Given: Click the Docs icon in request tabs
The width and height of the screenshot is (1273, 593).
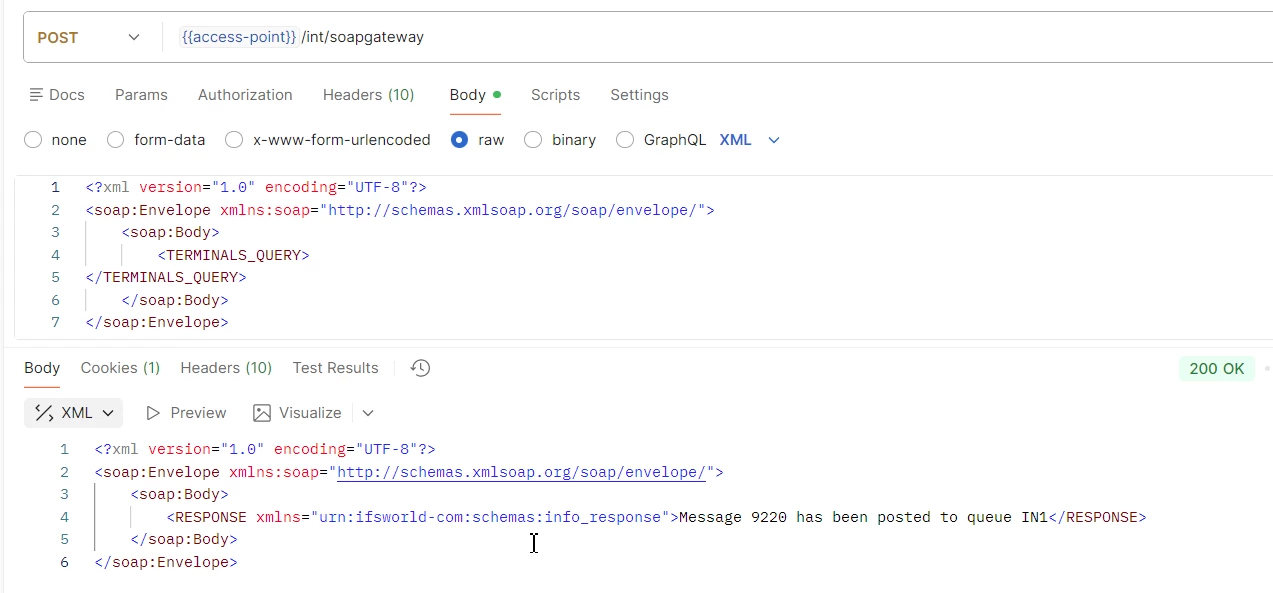Looking at the screenshot, I should click(x=37, y=95).
